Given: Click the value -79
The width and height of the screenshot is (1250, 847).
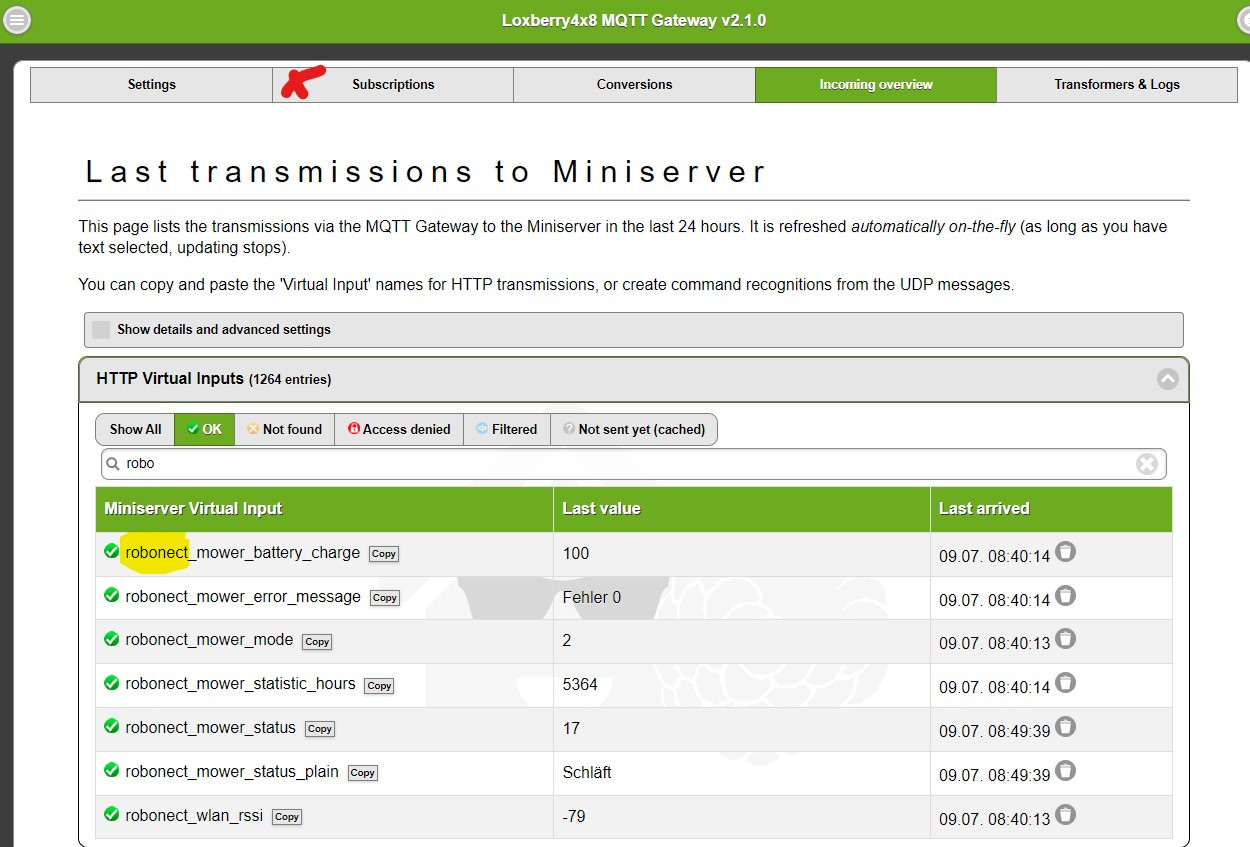Looking at the screenshot, I should [574, 816].
